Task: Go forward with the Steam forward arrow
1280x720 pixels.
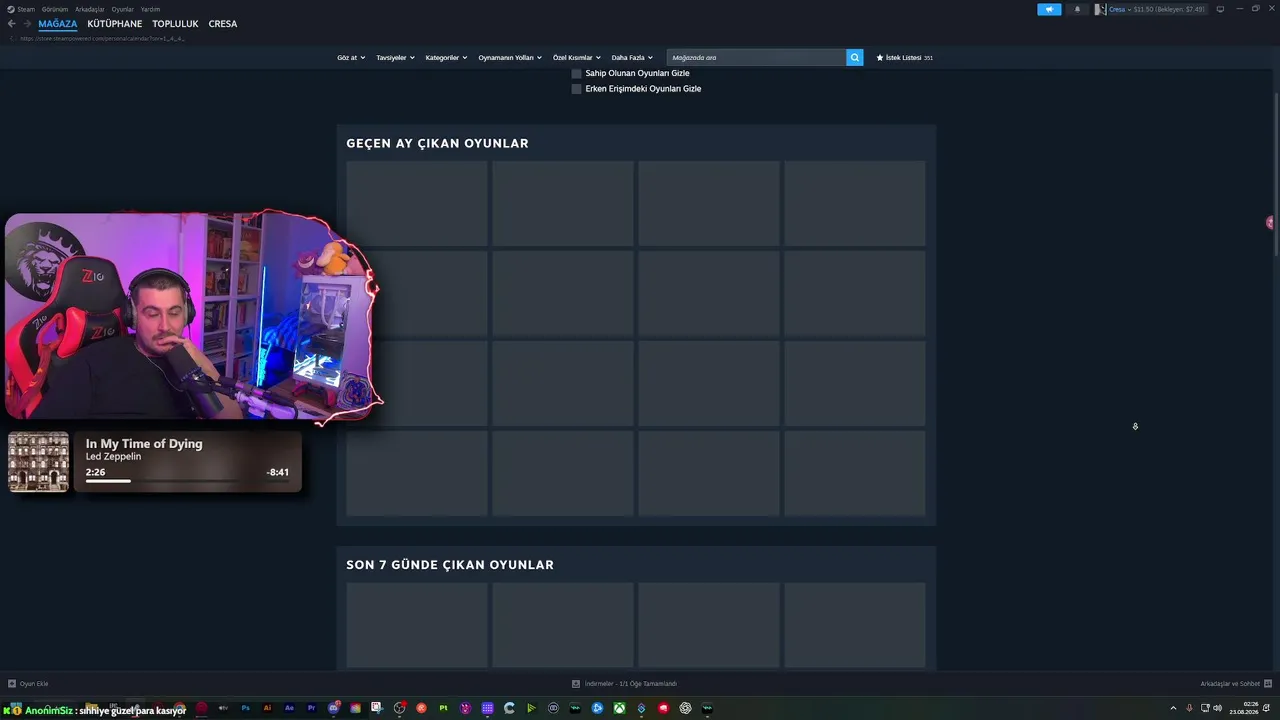Action: coord(27,24)
